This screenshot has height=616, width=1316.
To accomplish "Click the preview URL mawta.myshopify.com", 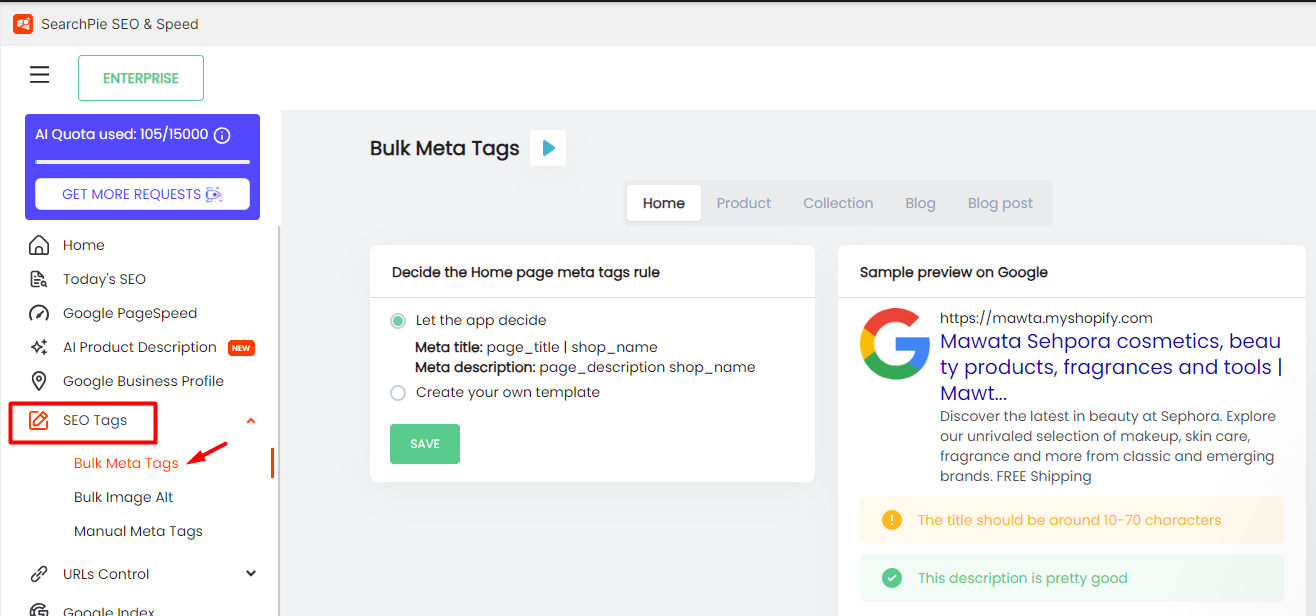I will click(1046, 318).
